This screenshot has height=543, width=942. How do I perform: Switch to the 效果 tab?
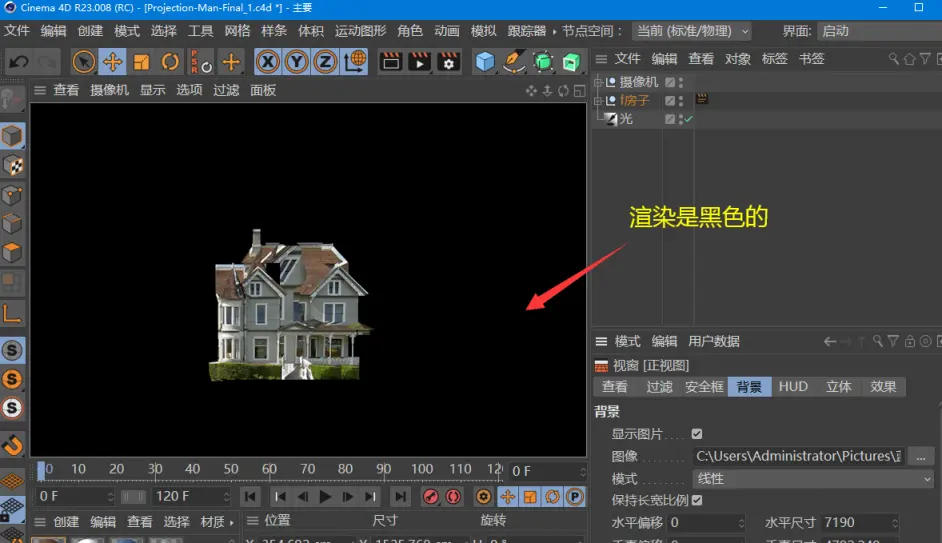click(x=883, y=387)
